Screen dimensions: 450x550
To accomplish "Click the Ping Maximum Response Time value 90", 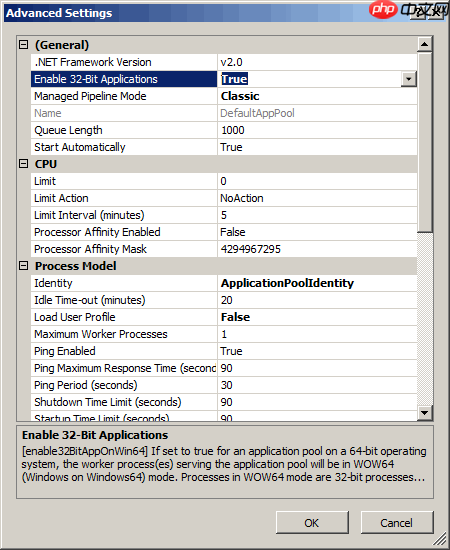I will click(x=227, y=368).
